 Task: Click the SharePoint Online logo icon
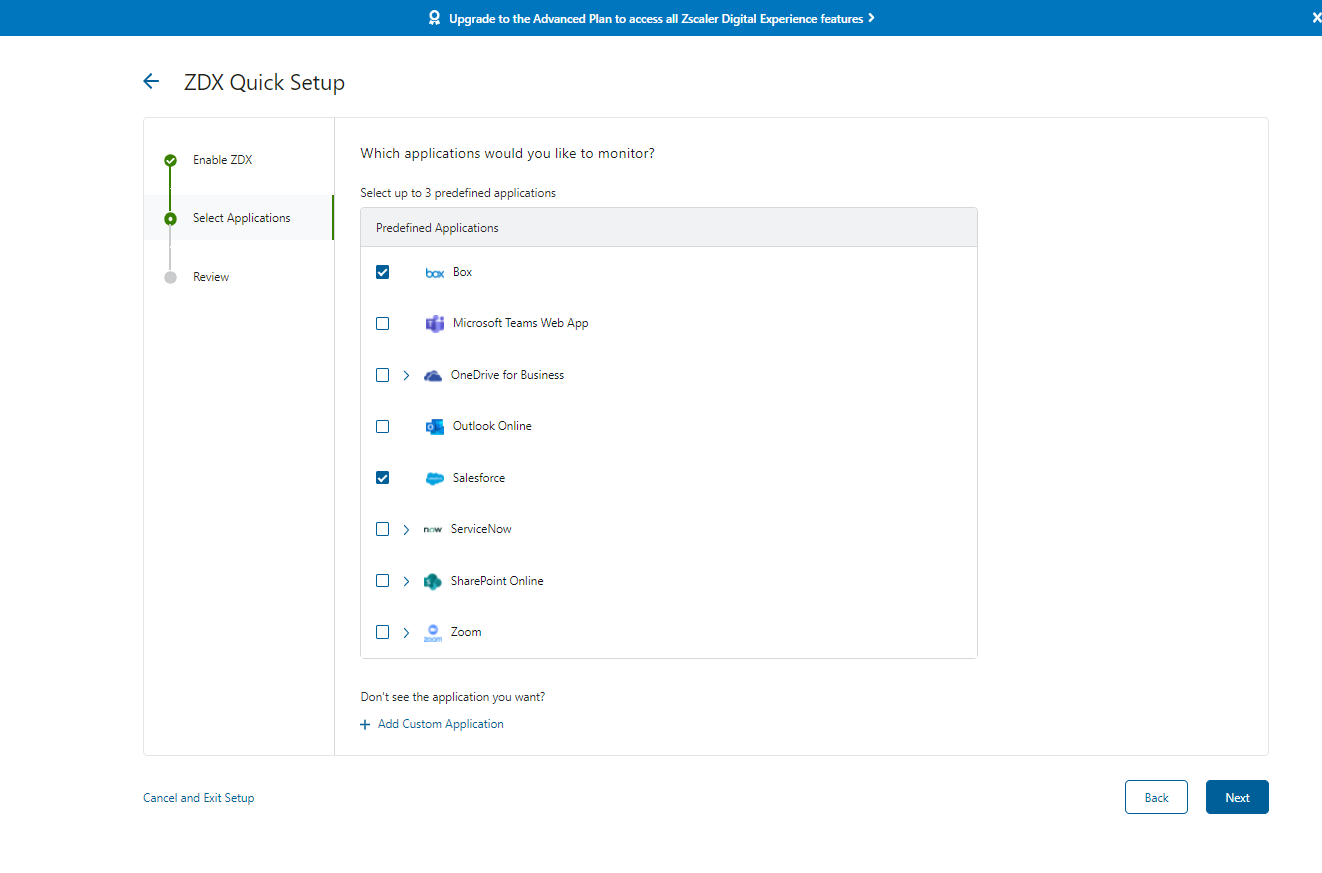click(433, 582)
